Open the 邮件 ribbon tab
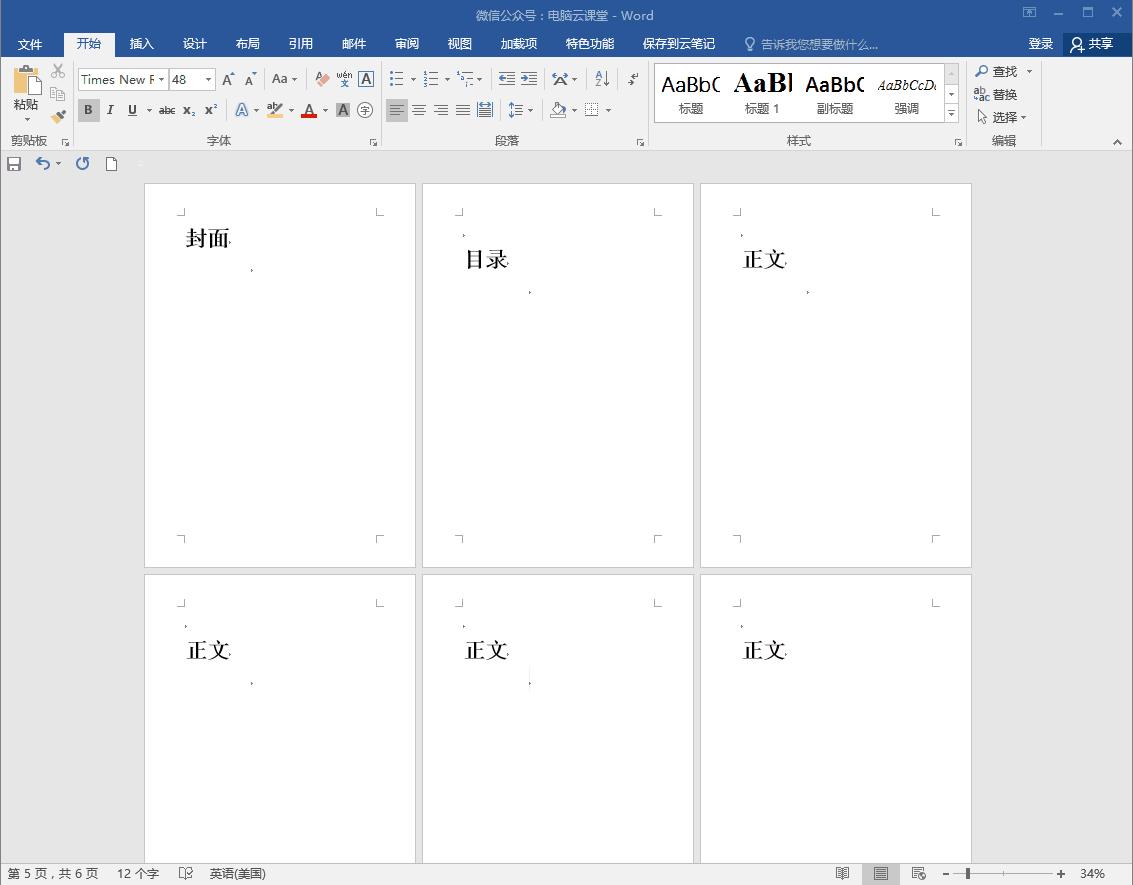This screenshot has width=1133, height=885. pyautogui.click(x=354, y=43)
